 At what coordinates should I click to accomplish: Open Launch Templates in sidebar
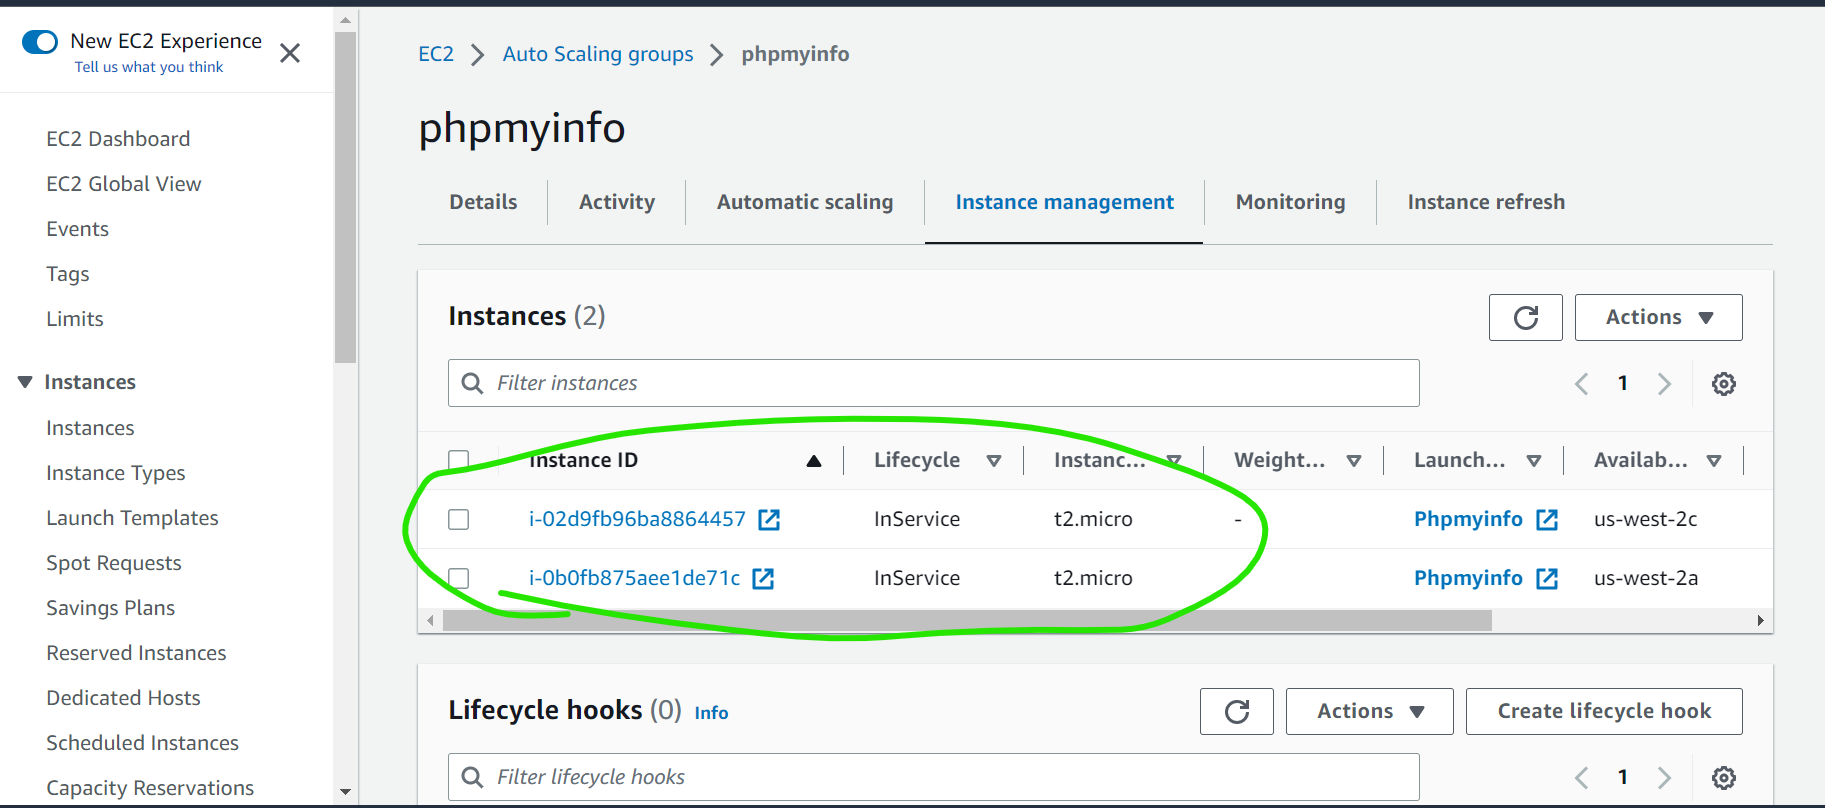click(x=132, y=518)
